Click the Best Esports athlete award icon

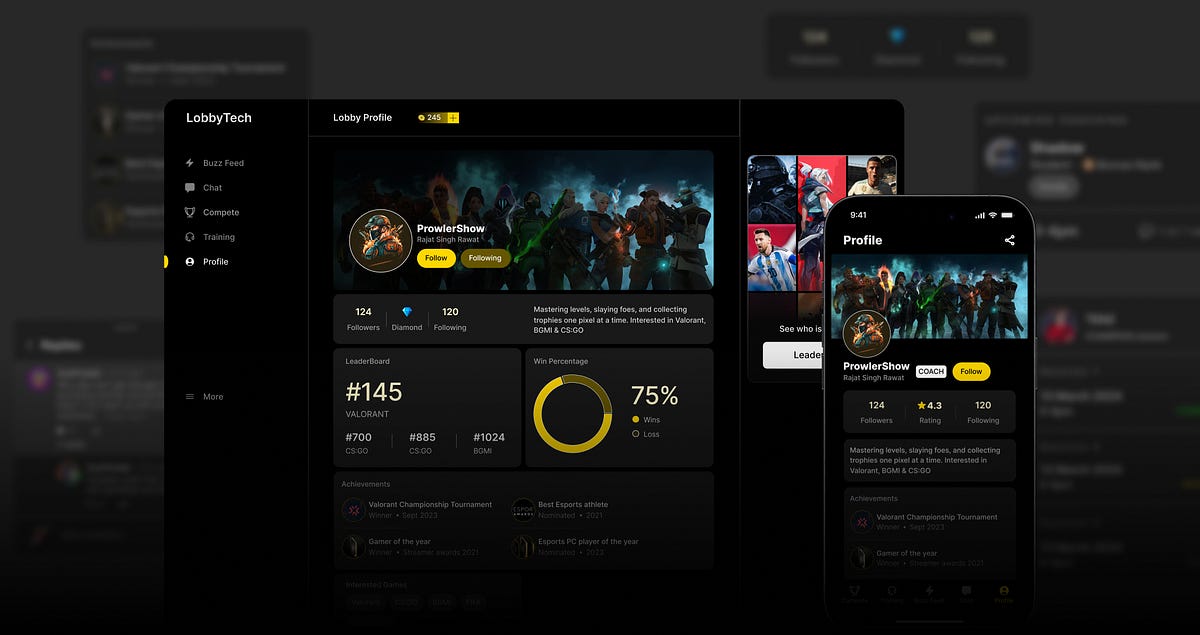point(523,510)
